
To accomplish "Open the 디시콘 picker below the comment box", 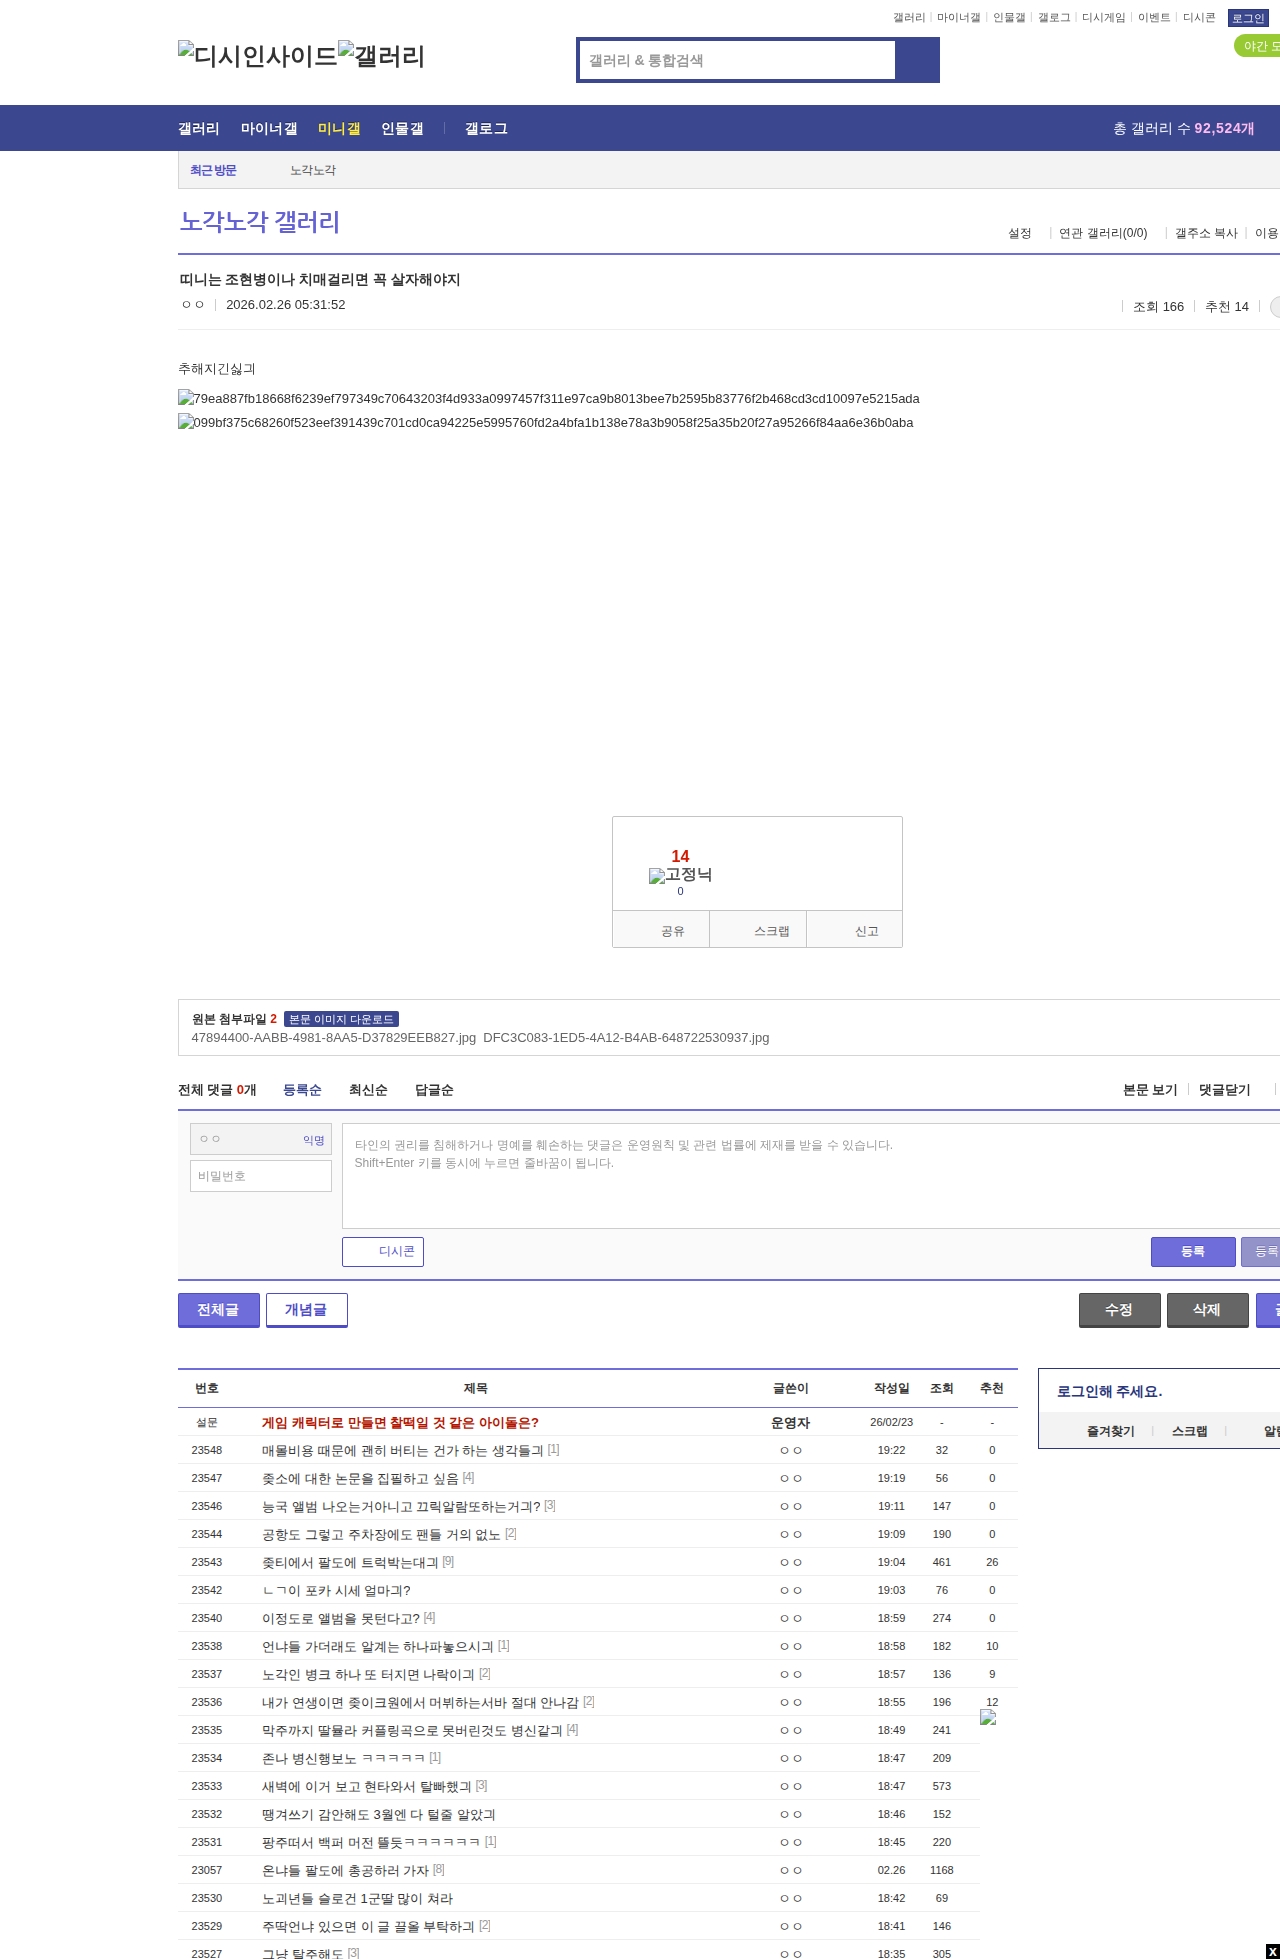I will pos(383,1252).
